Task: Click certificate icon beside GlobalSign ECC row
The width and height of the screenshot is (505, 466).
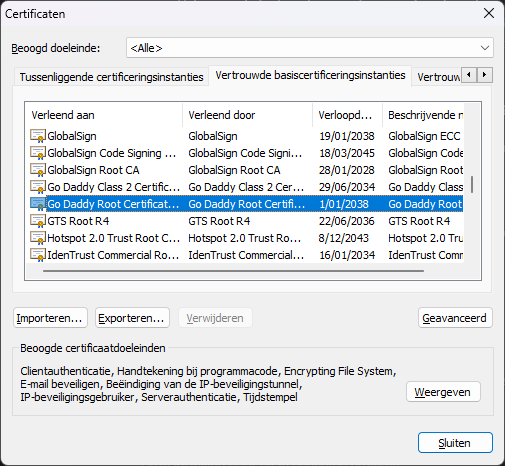Action: click(x=38, y=136)
